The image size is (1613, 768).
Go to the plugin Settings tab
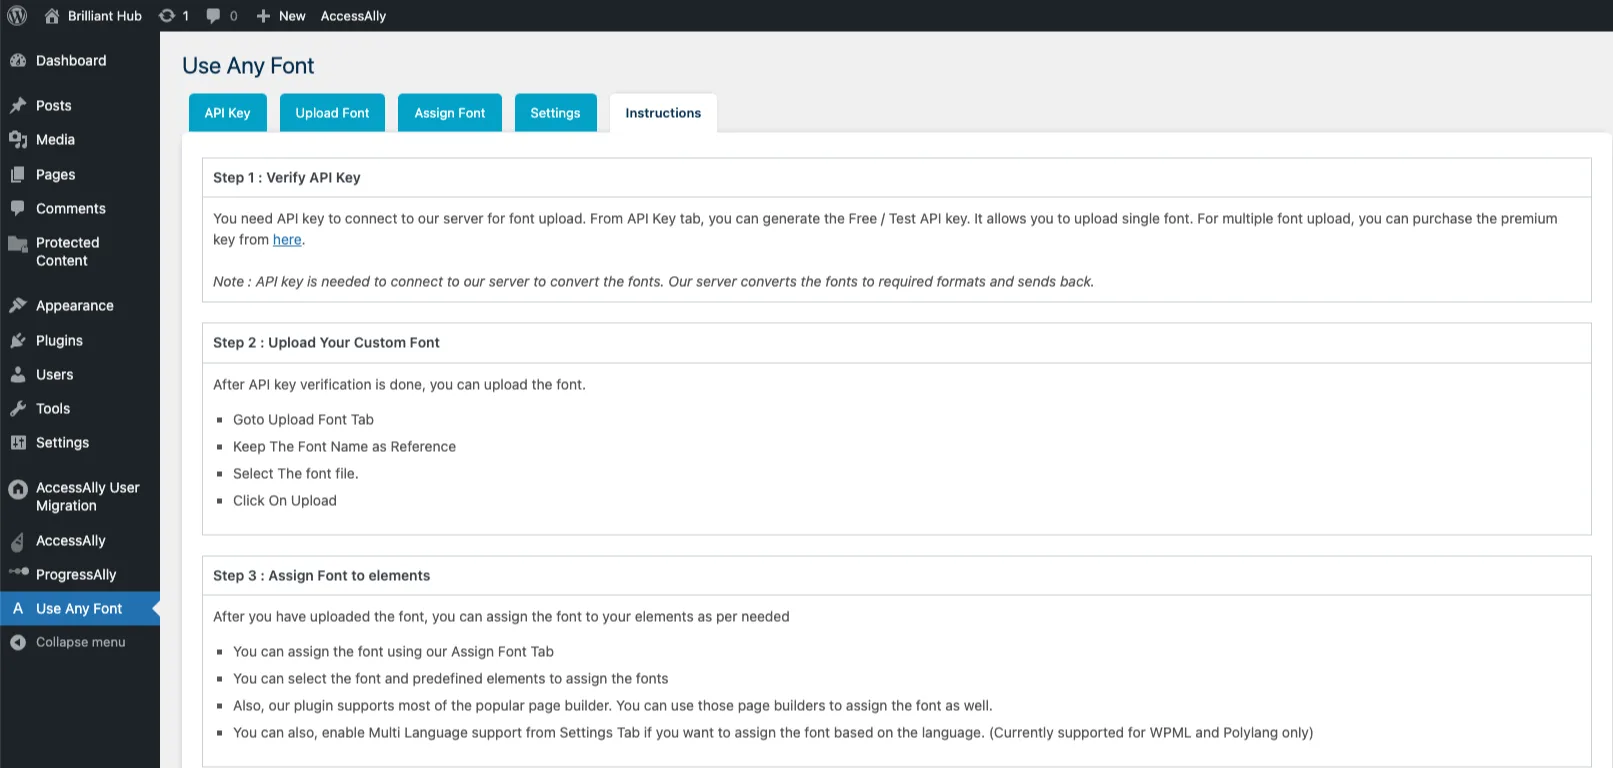click(555, 113)
